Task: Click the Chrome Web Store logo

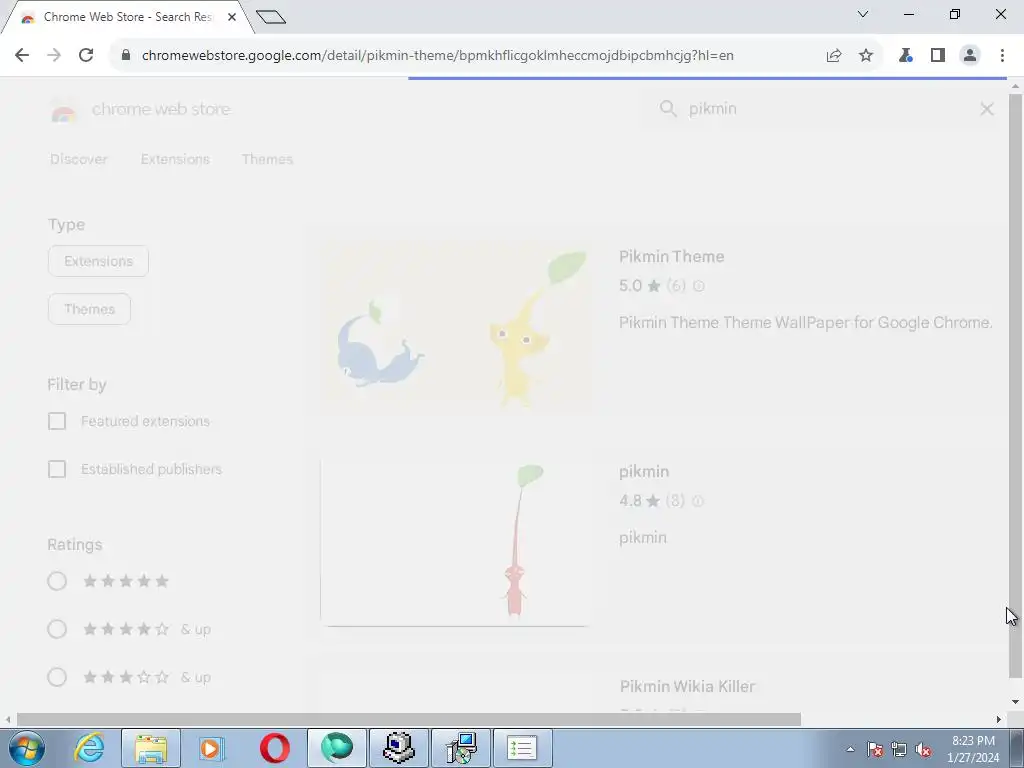Action: tap(63, 110)
